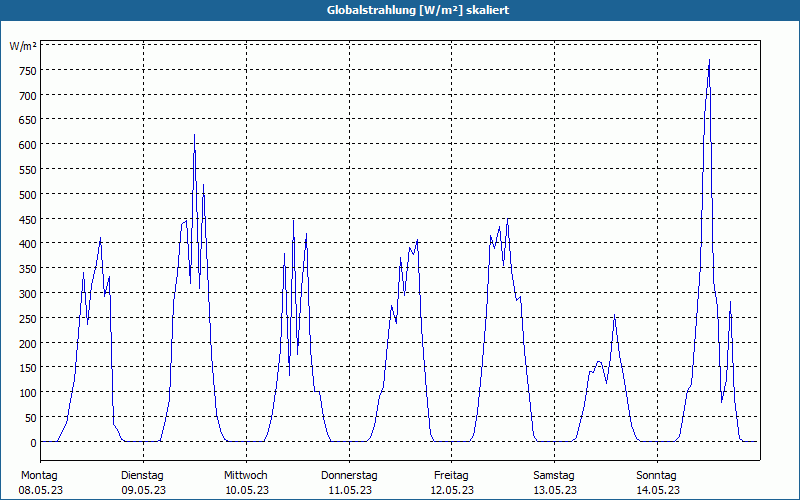Click the 250 y-axis value
Viewport: 800px width, 500px height.
pyautogui.click(x=27, y=319)
